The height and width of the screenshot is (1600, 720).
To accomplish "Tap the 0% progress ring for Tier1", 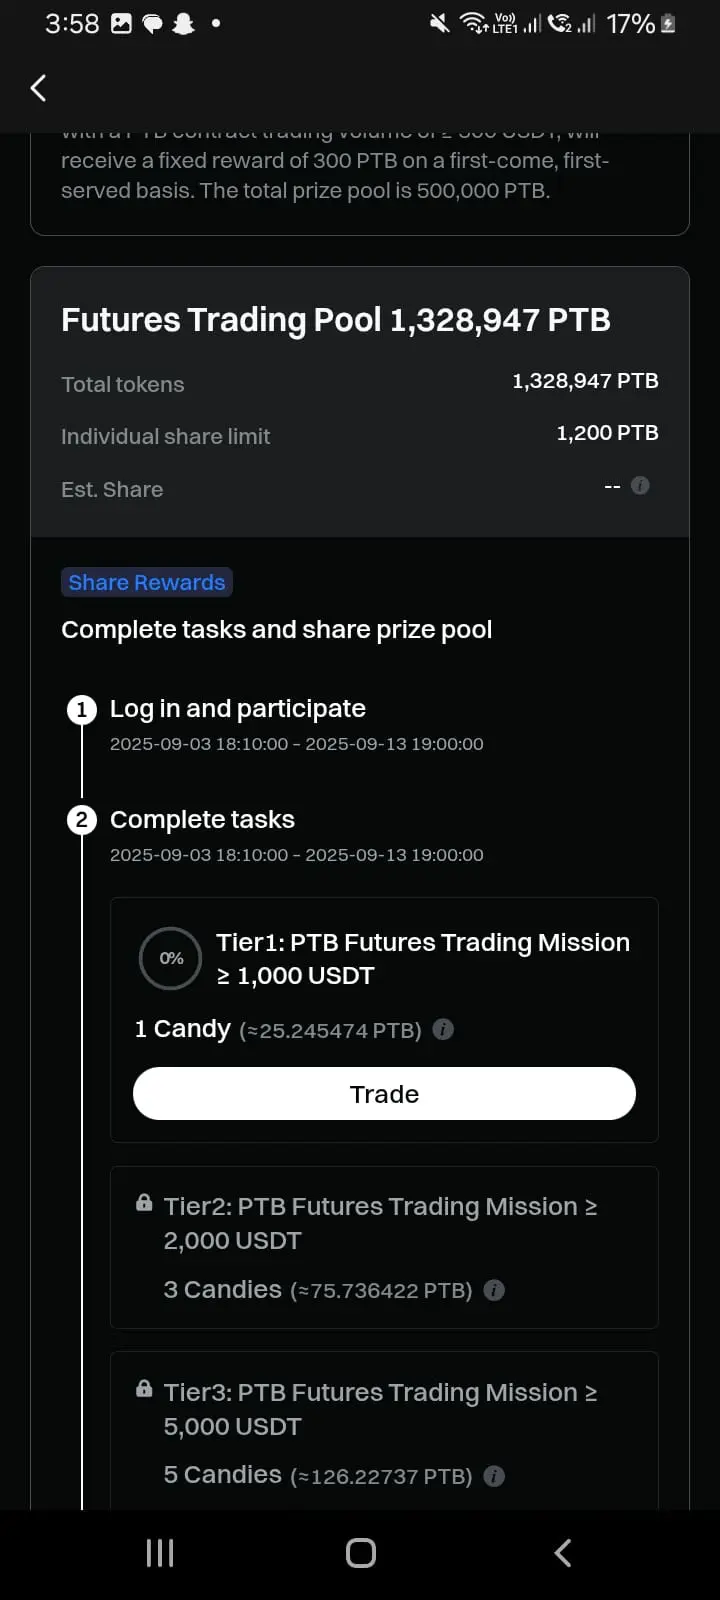I will pyautogui.click(x=171, y=958).
